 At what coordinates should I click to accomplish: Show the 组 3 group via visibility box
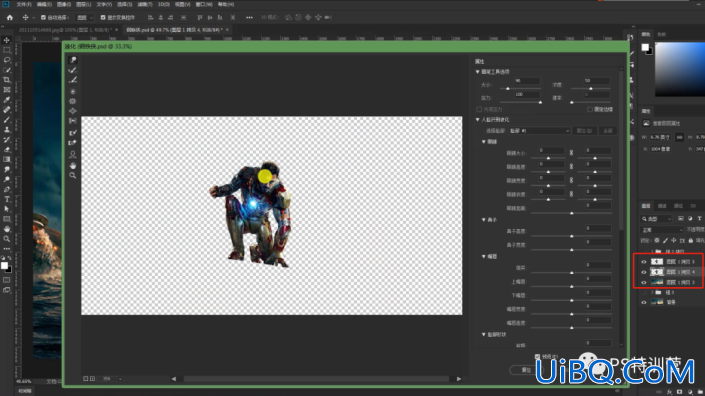(x=643, y=293)
